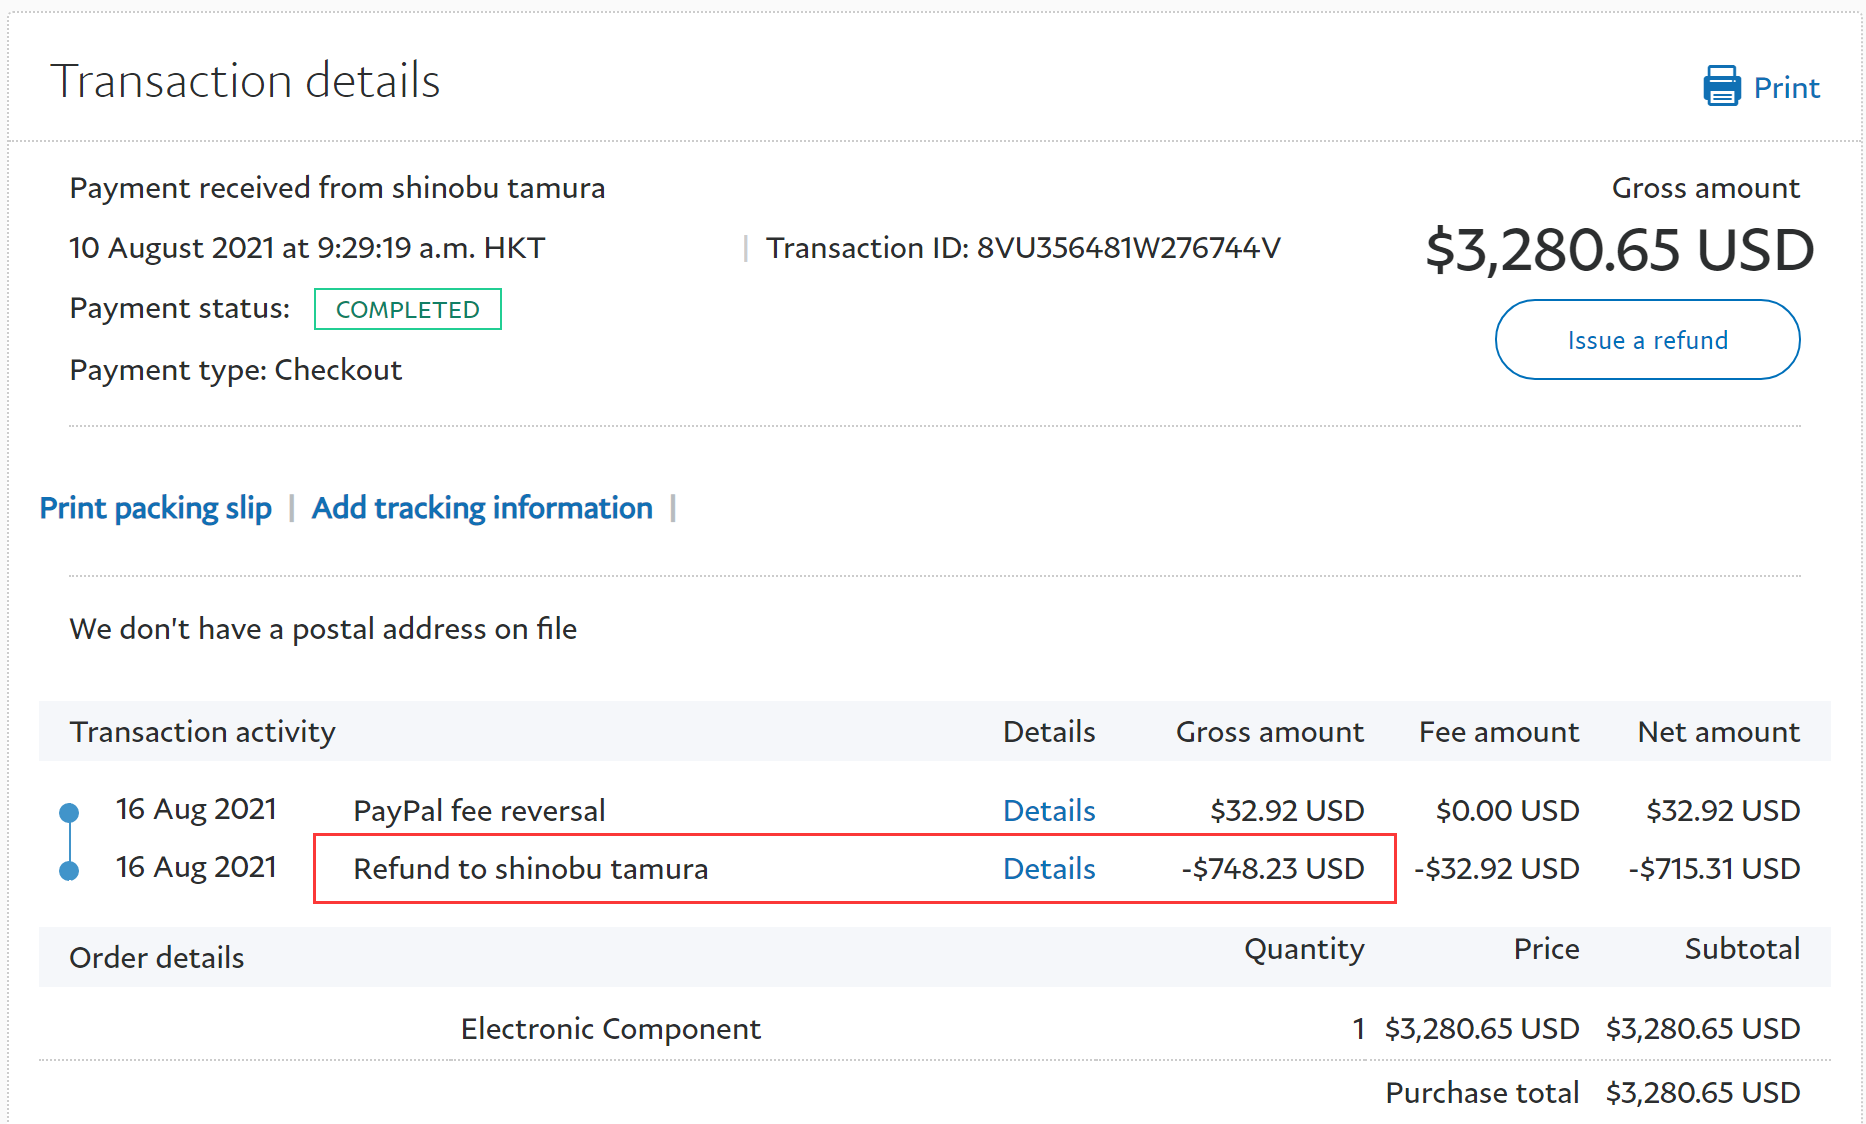Select Add tracking information link

[482, 508]
